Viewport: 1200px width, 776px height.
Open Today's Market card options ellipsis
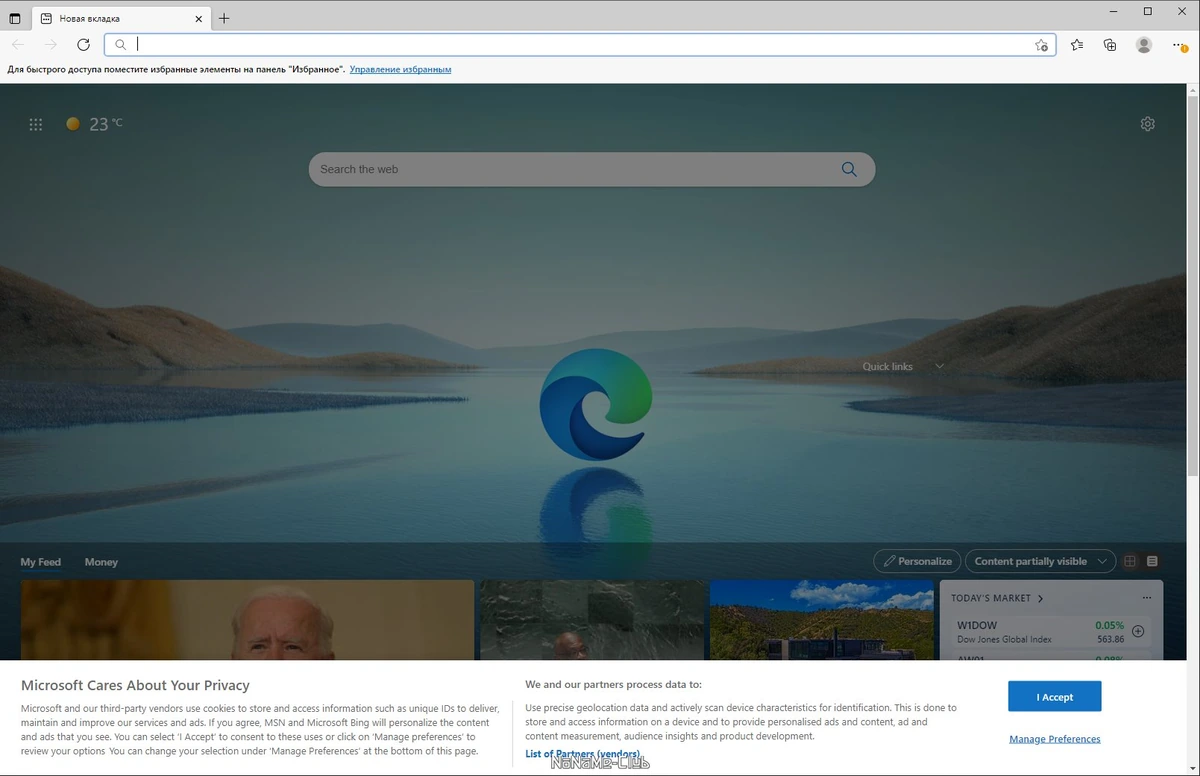coord(1146,598)
